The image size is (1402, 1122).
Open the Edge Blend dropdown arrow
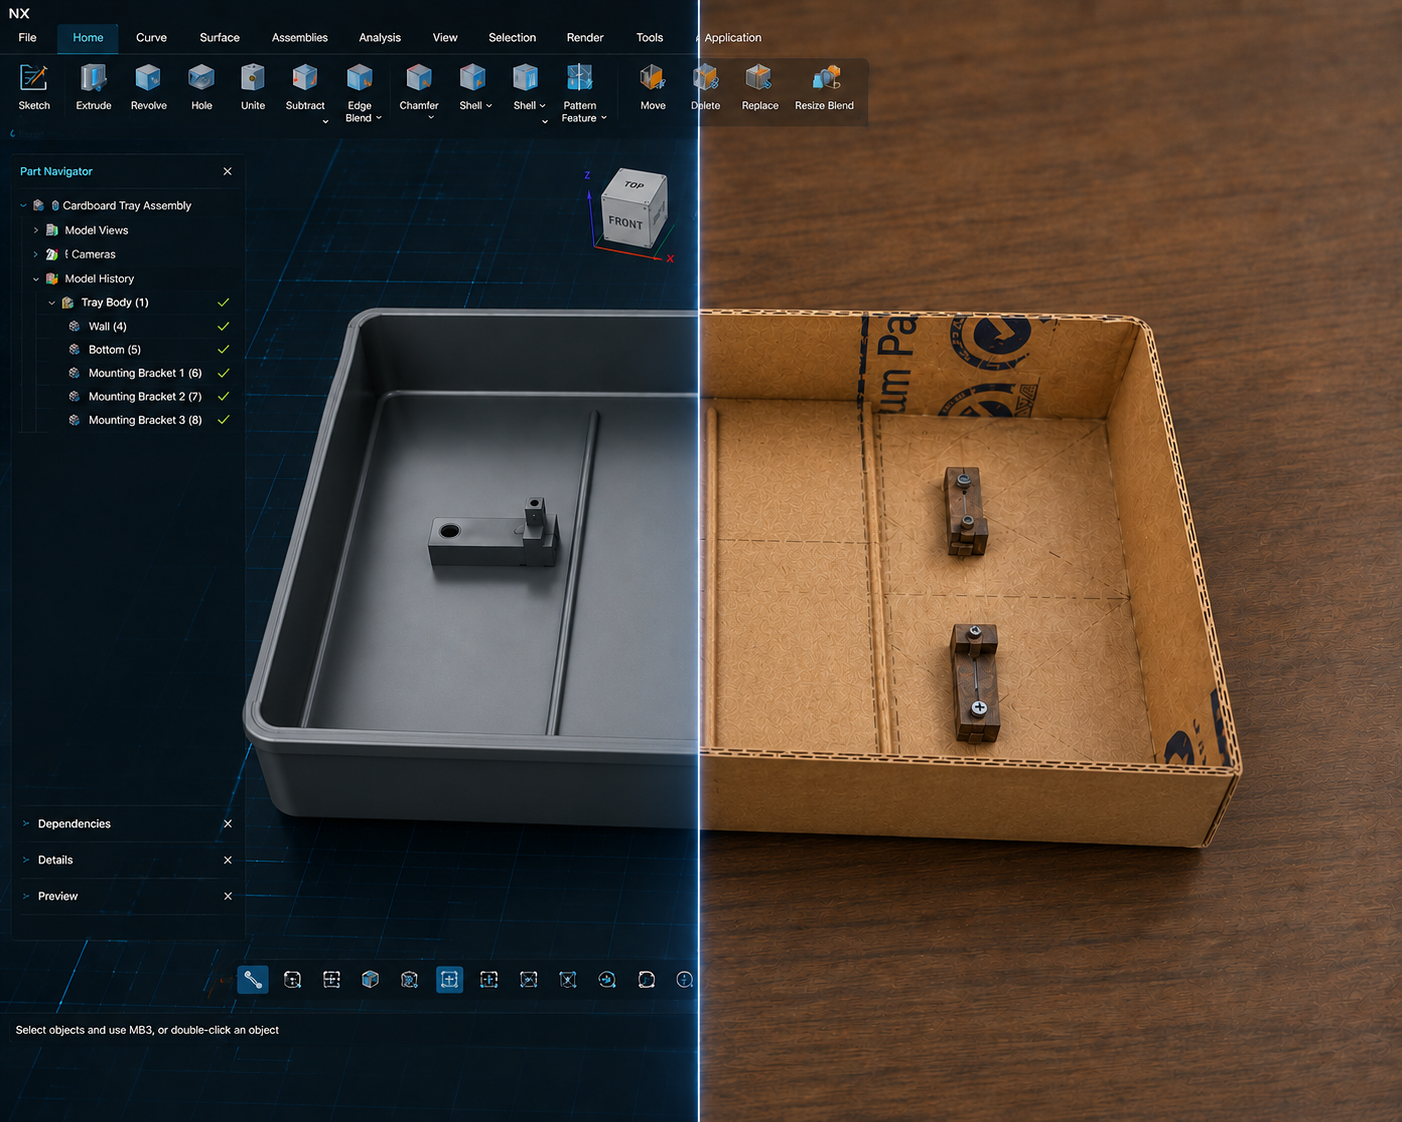point(379,118)
